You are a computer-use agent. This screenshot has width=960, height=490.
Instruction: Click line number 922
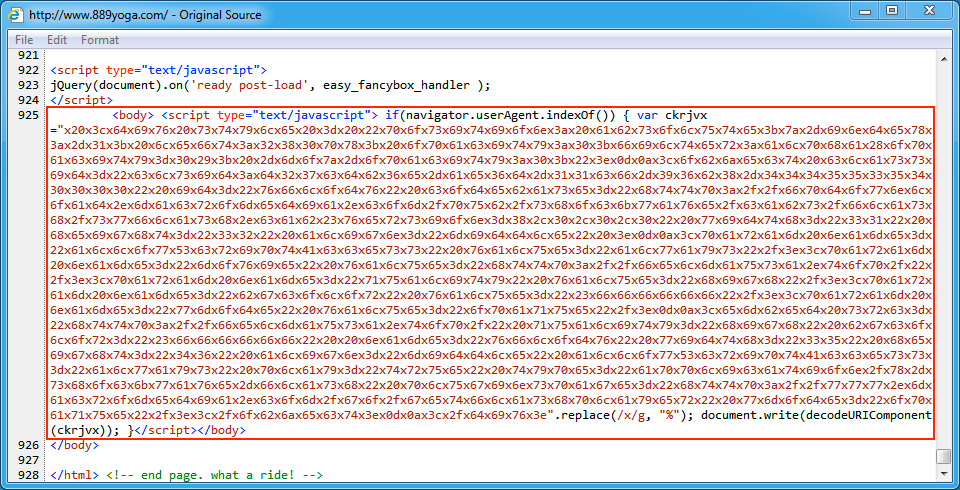click(x=28, y=70)
